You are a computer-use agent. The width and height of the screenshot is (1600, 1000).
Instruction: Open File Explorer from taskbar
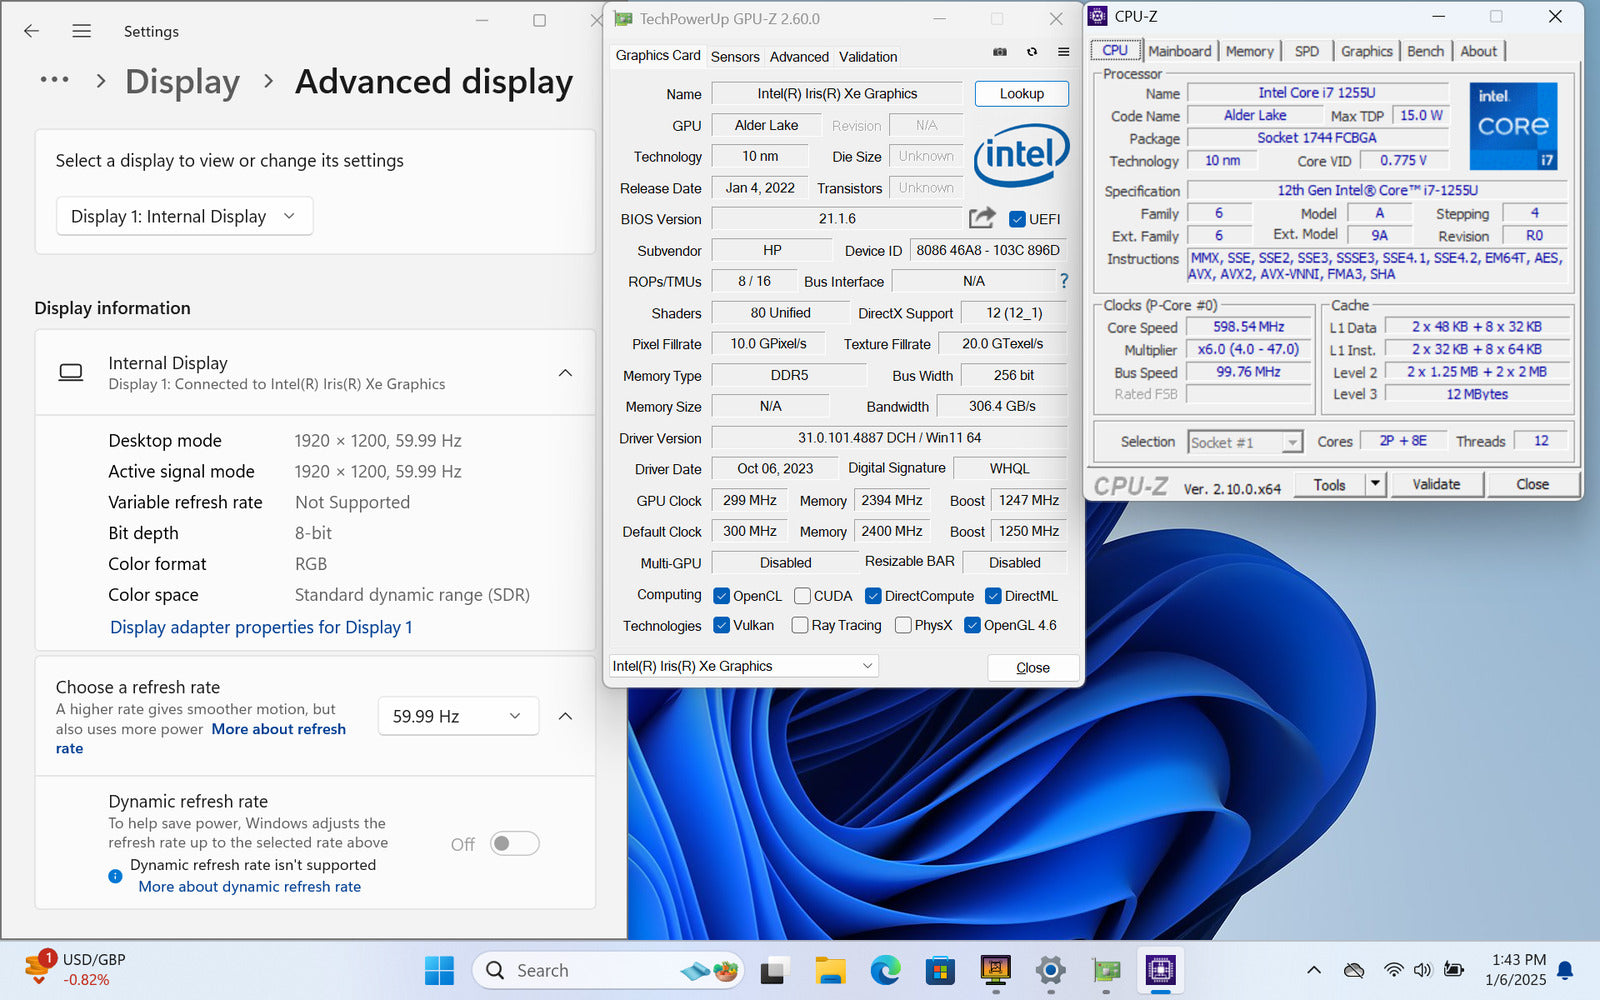[830, 970]
